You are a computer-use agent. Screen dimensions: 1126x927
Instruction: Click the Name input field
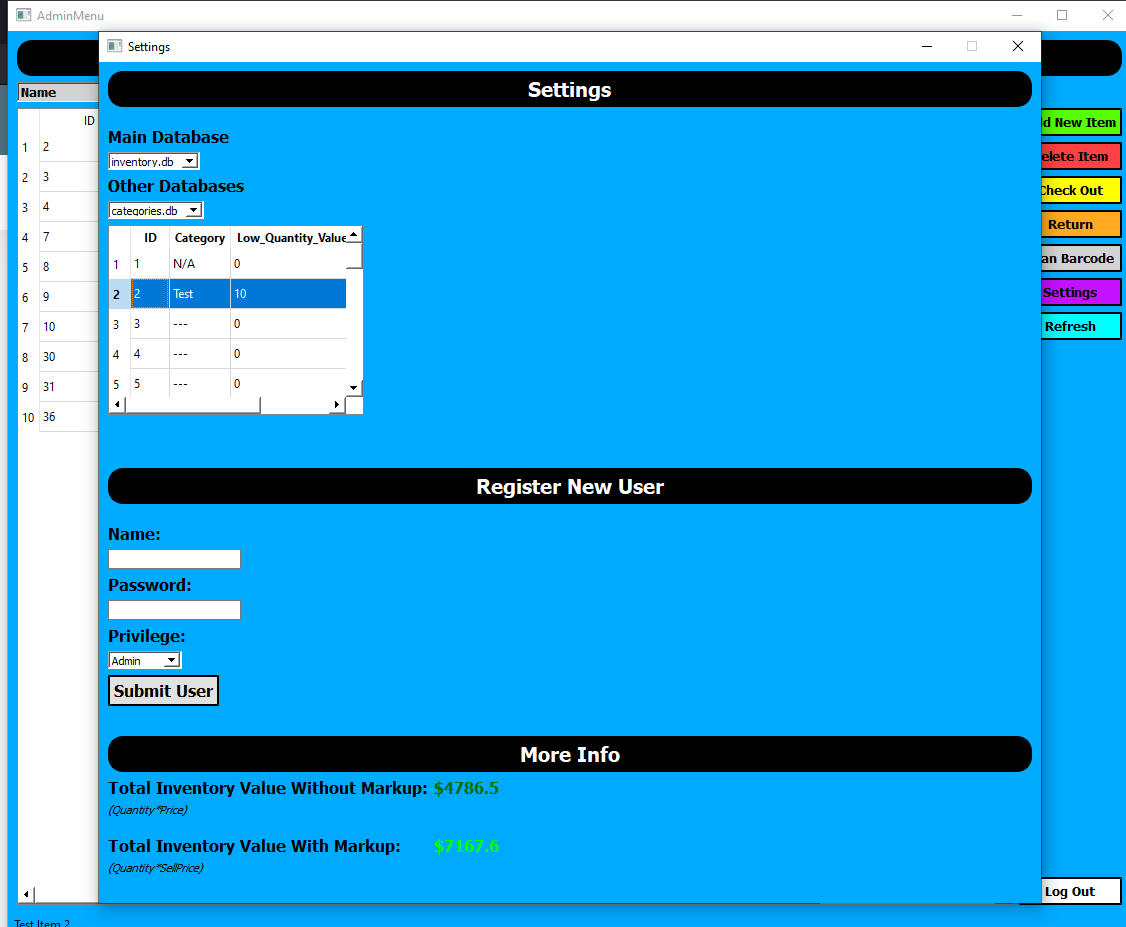[x=174, y=559]
